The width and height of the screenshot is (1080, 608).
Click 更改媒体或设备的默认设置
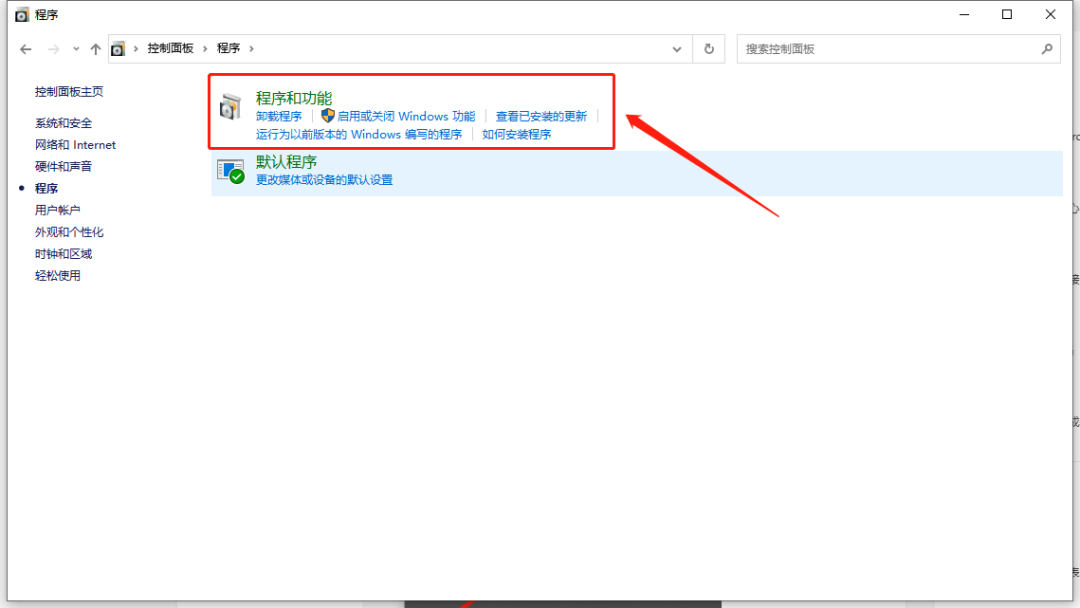(324, 180)
